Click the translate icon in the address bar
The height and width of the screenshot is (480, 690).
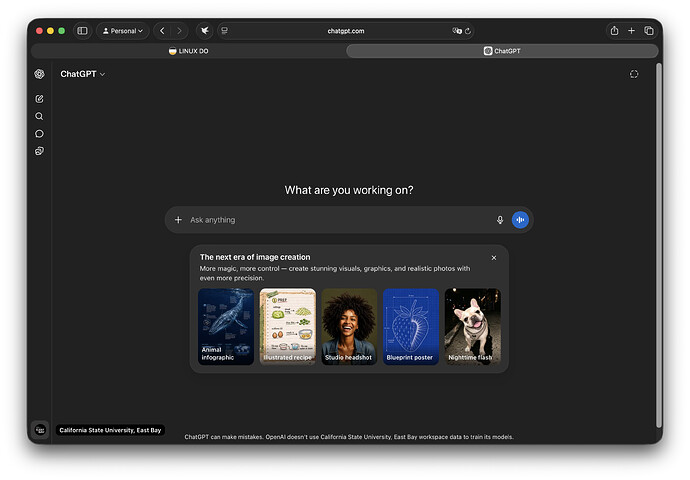pos(457,31)
